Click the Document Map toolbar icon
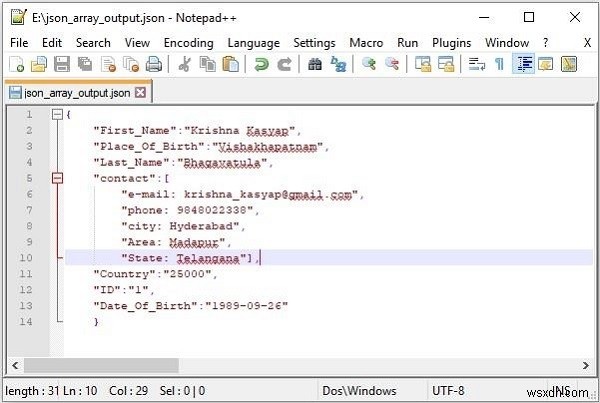Screen dimensions: 600x403 569,64
